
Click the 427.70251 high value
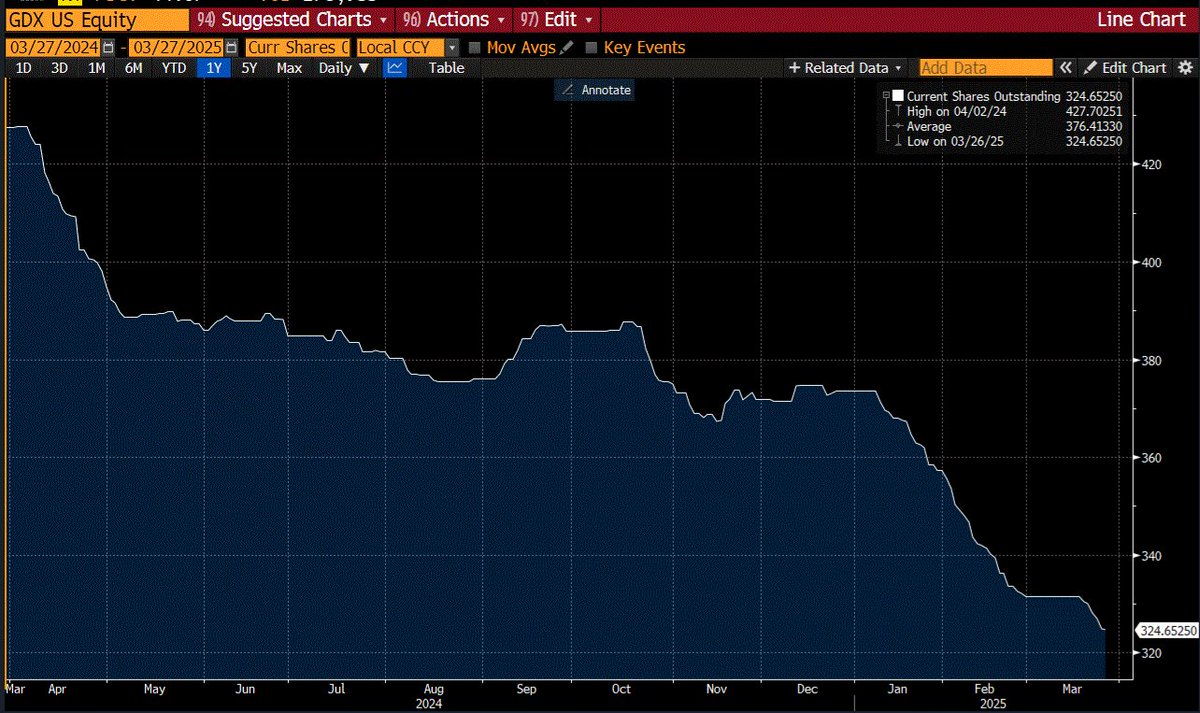[1095, 111]
